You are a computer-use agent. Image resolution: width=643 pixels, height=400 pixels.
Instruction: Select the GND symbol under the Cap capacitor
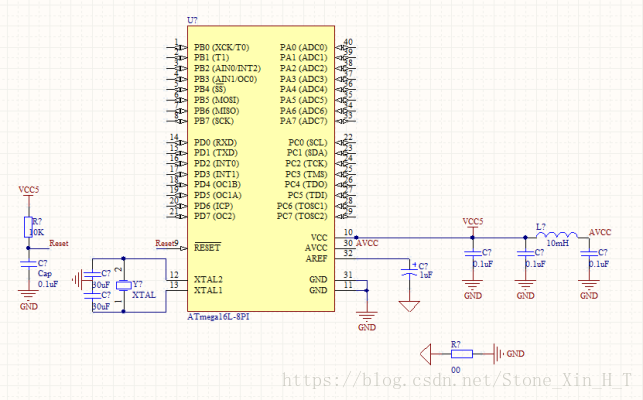(28, 295)
